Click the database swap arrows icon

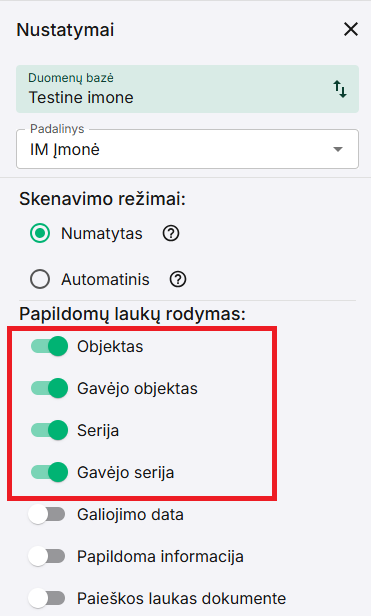click(340, 89)
